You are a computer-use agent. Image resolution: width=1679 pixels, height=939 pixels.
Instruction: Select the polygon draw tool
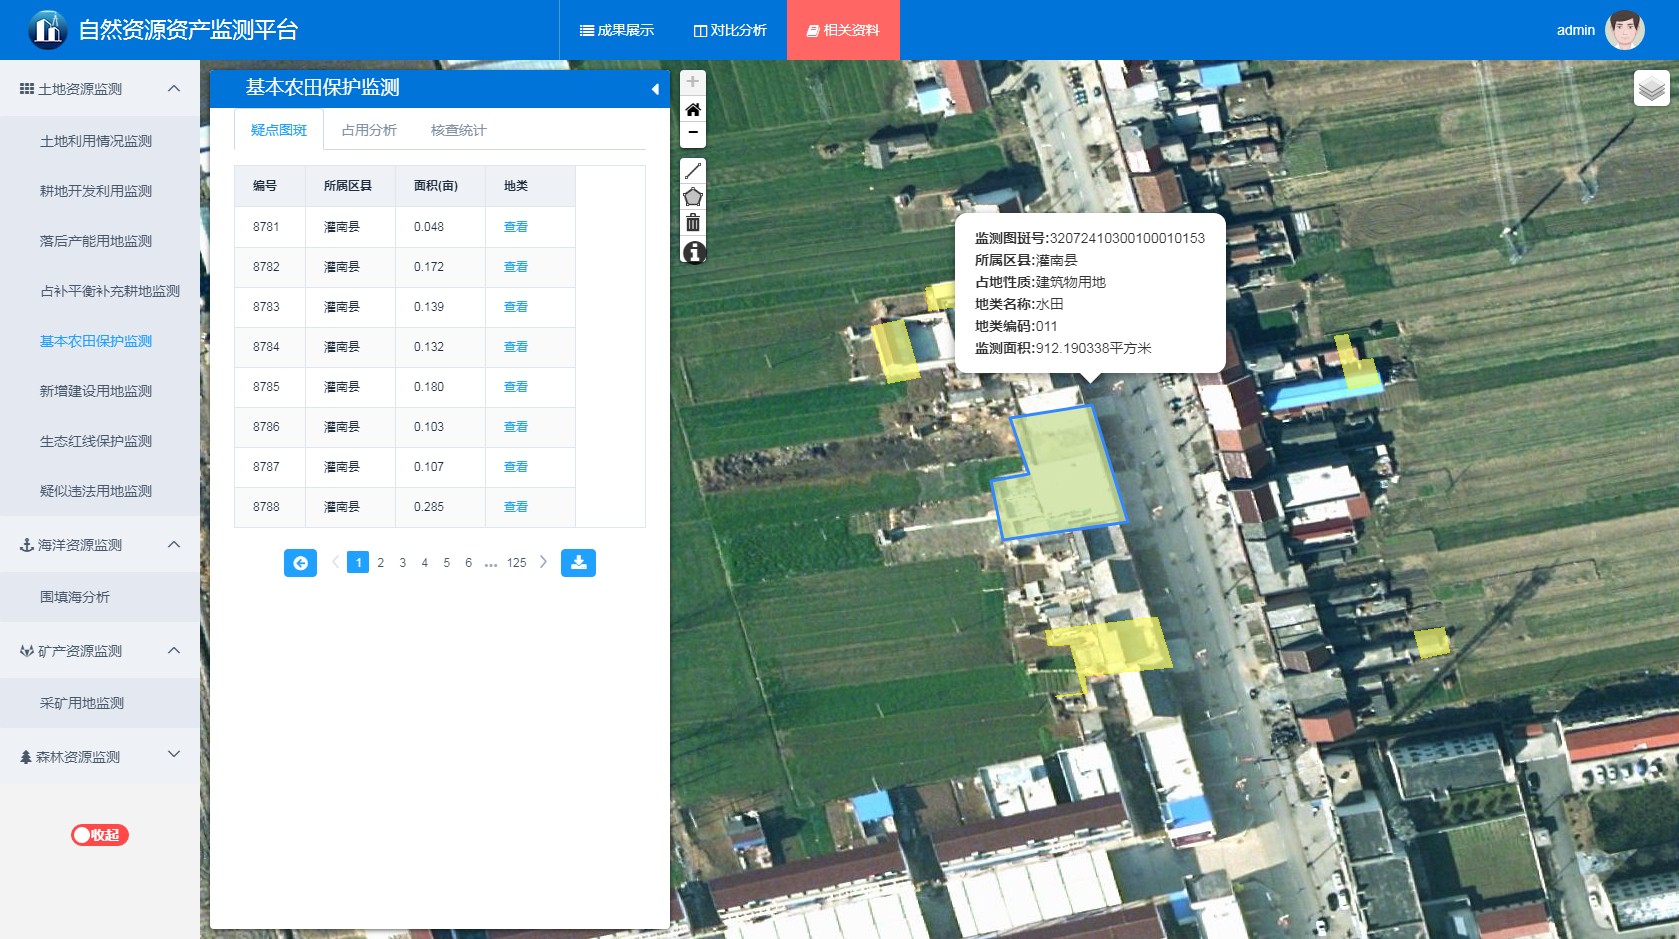pyautogui.click(x=692, y=197)
